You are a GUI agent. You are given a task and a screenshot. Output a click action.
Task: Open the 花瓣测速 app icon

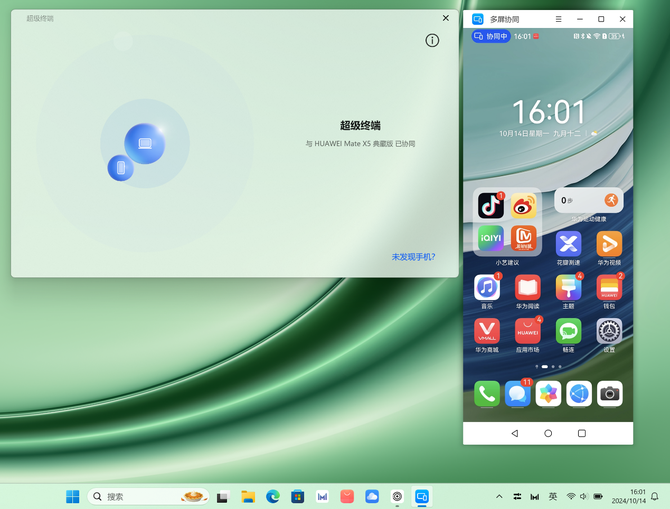568,244
